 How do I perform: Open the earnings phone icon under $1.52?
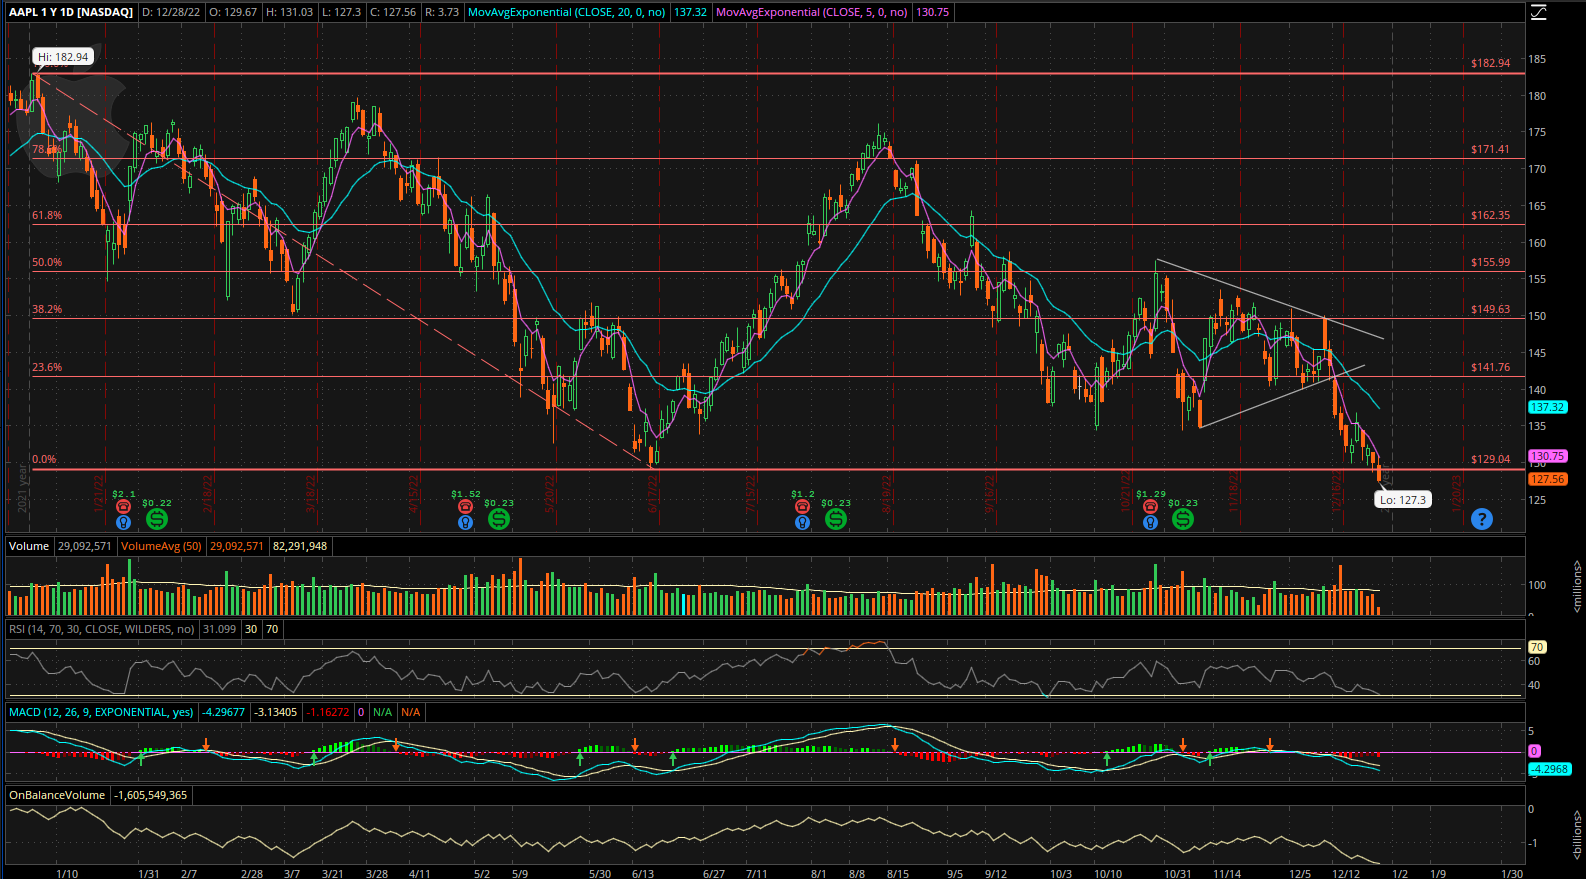coord(465,507)
